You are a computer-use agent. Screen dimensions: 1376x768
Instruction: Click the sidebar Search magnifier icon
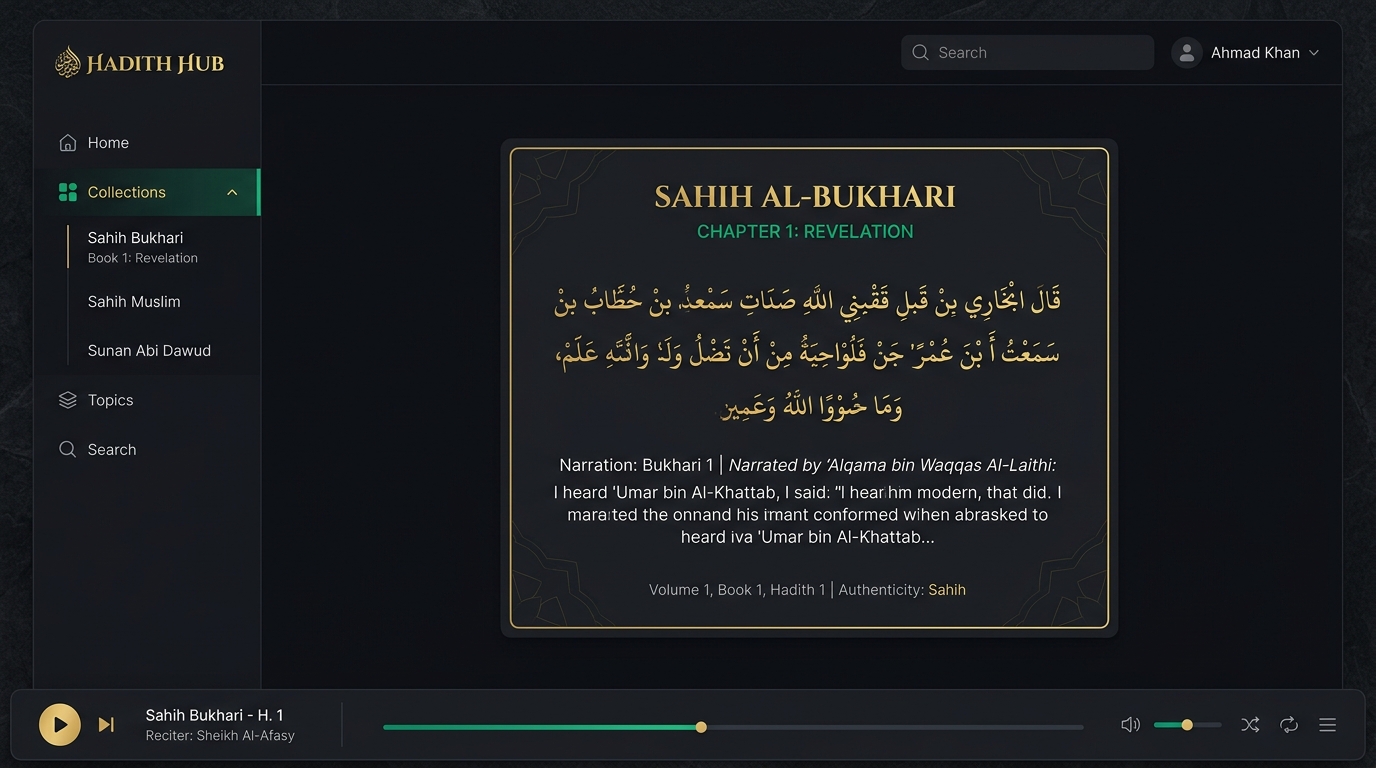point(68,449)
